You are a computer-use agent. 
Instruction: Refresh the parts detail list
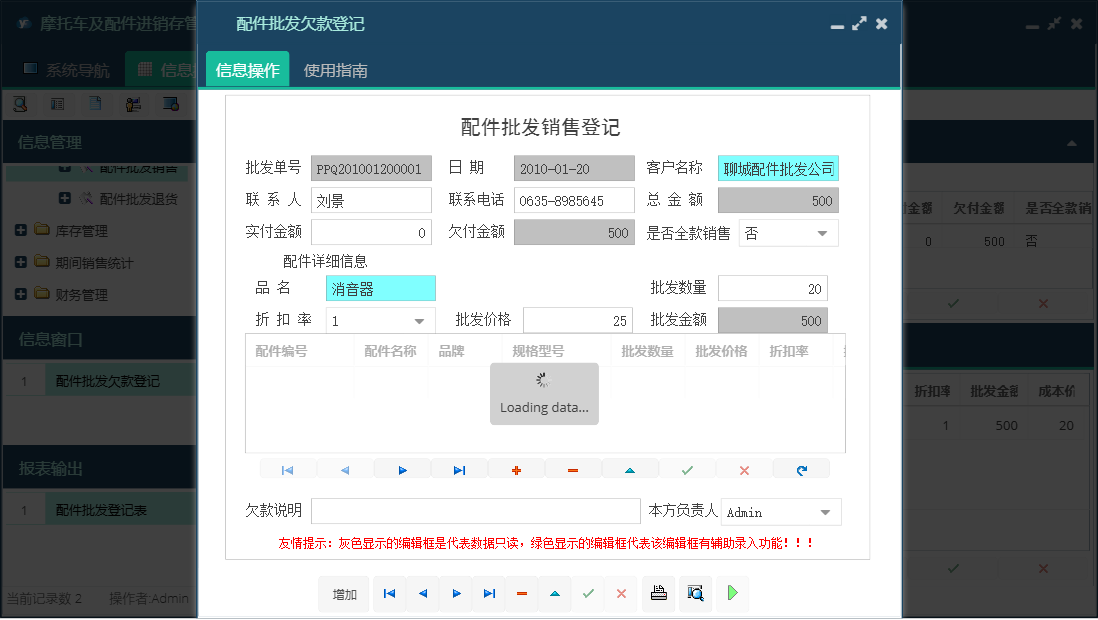[801, 468]
